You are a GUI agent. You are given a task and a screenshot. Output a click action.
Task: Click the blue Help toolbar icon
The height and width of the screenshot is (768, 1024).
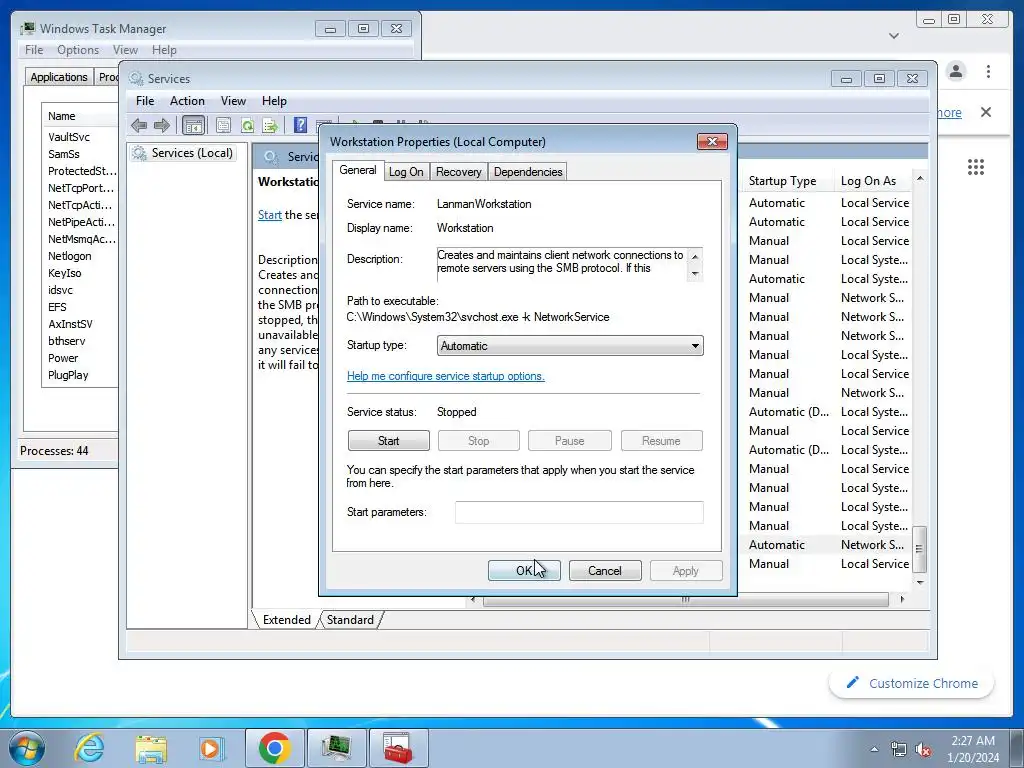pyautogui.click(x=300, y=125)
